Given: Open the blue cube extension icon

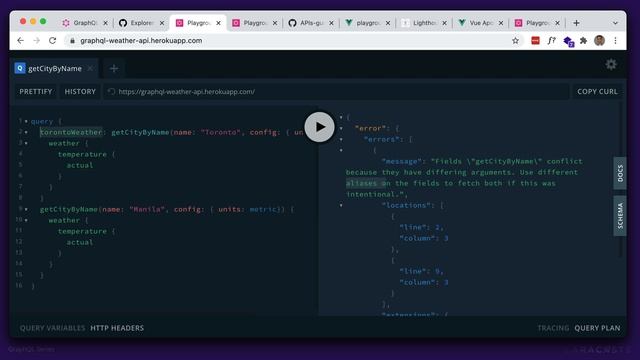Looking at the screenshot, I should point(568,41).
